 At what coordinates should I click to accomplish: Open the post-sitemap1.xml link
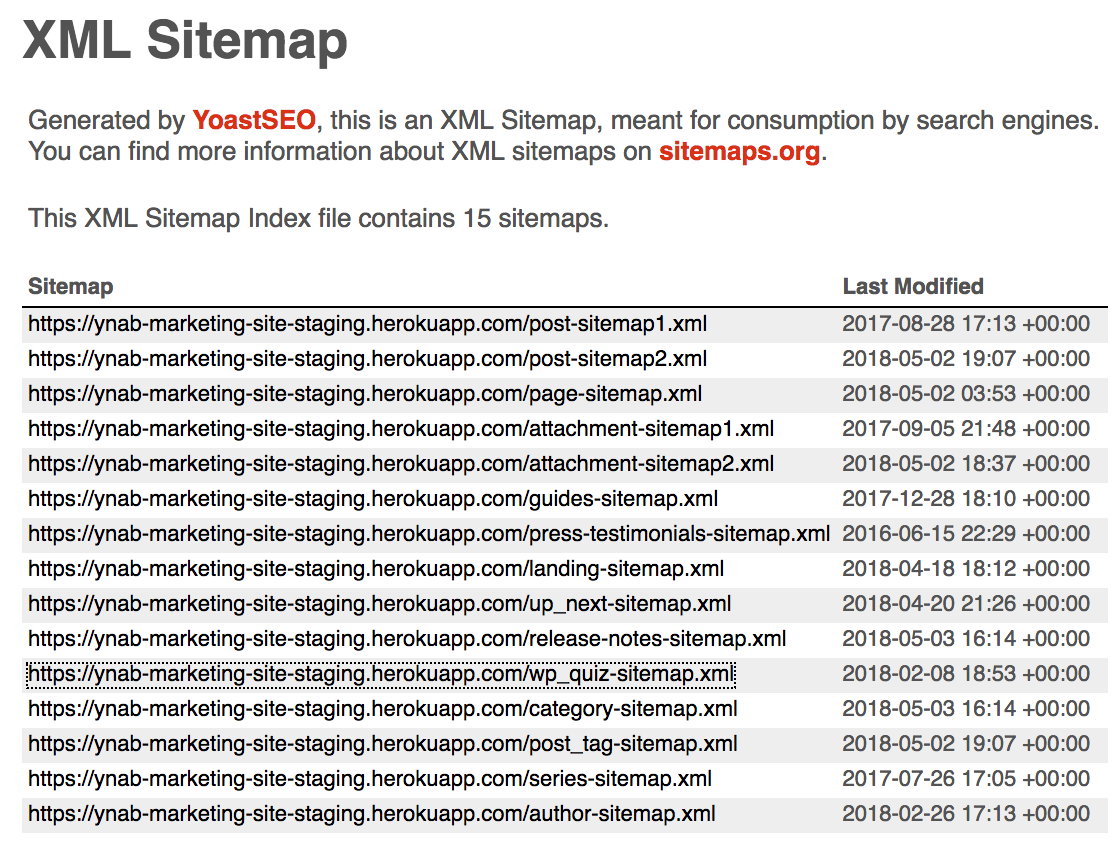[367, 324]
